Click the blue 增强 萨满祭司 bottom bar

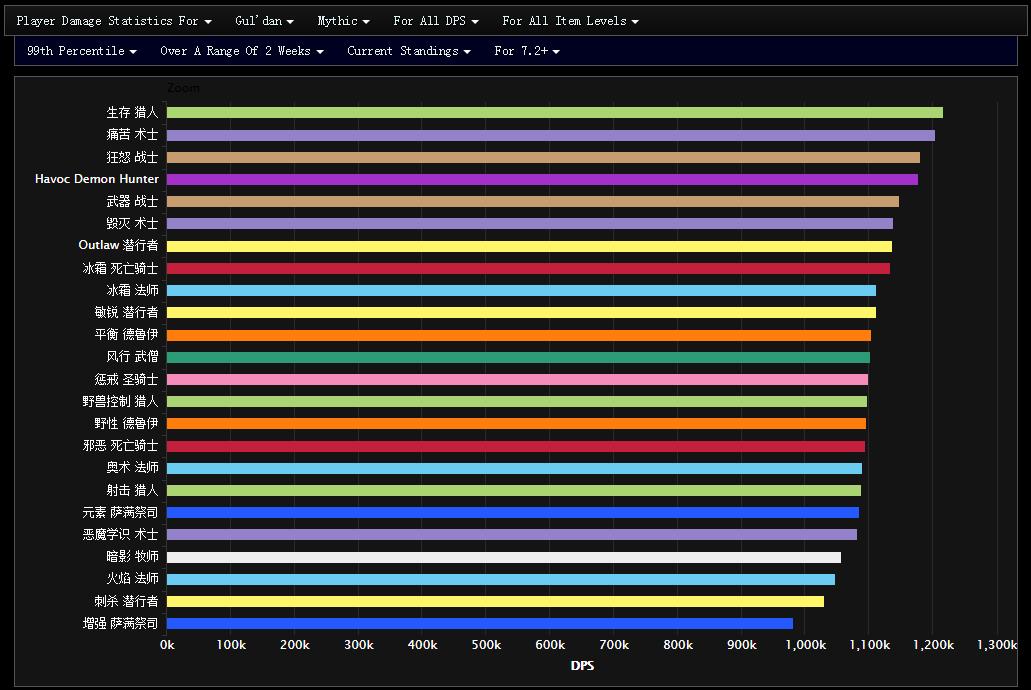[x=479, y=623]
